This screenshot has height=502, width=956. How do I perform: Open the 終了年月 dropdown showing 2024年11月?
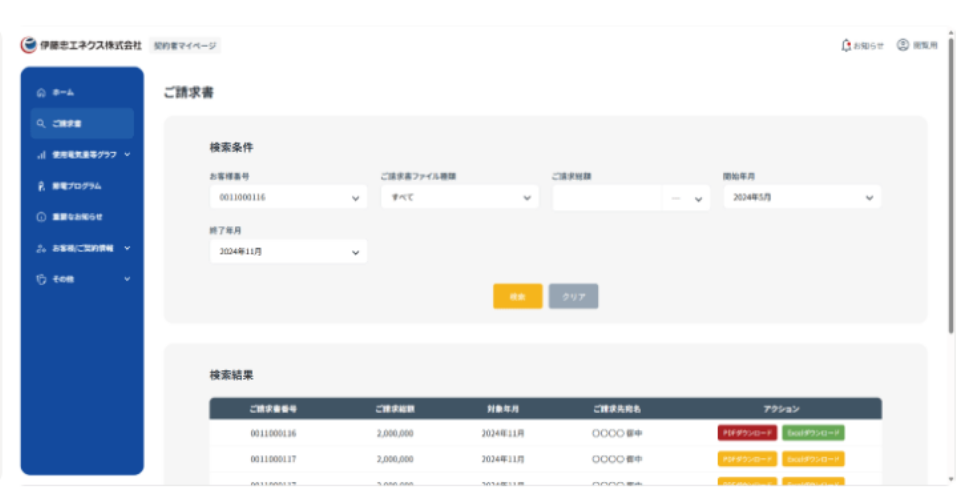click(x=288, y=252)
